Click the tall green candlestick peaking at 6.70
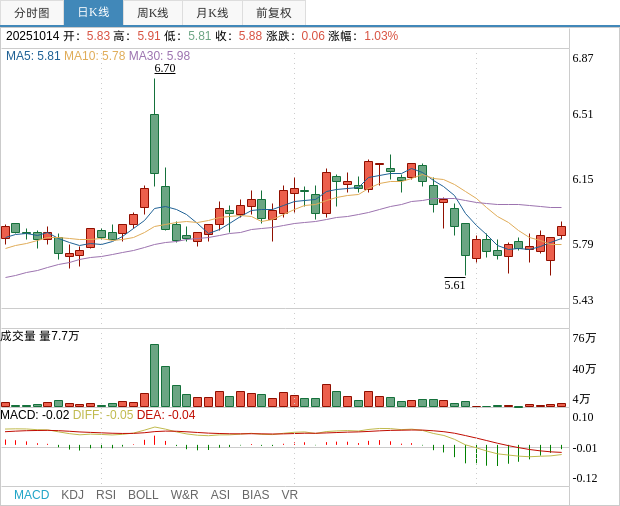The width and height of the screenshot is (620, 506). tap(155, 144)
